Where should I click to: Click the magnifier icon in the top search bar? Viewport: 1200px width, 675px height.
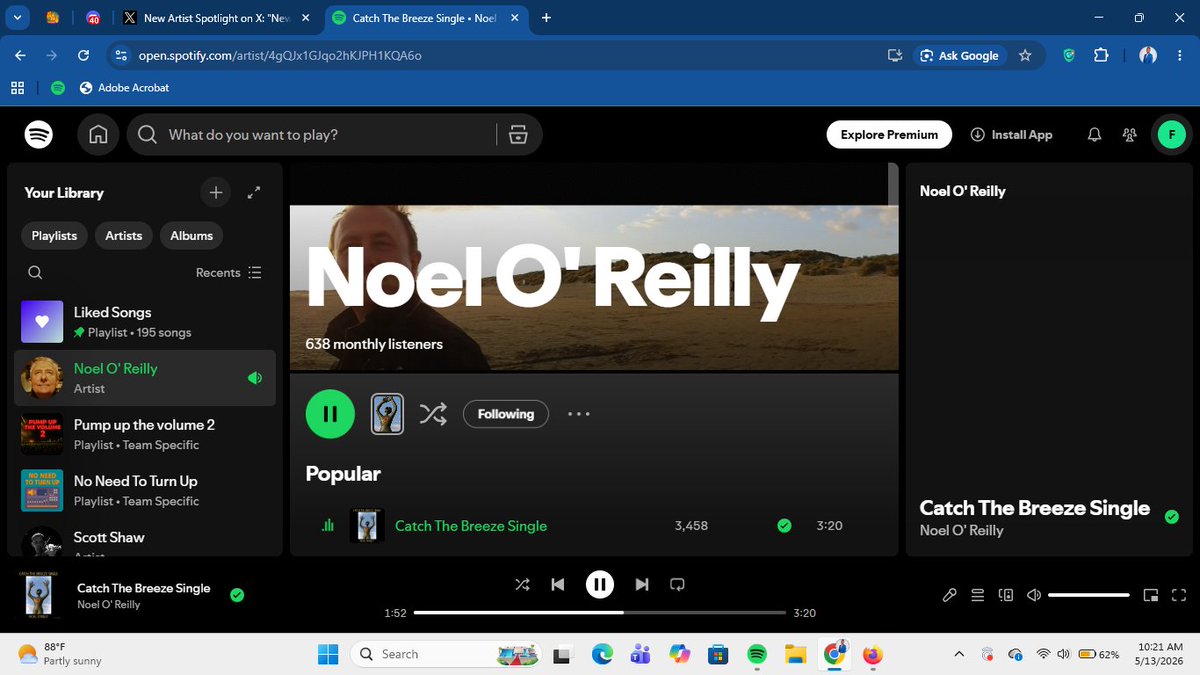(x=147, y=135)
